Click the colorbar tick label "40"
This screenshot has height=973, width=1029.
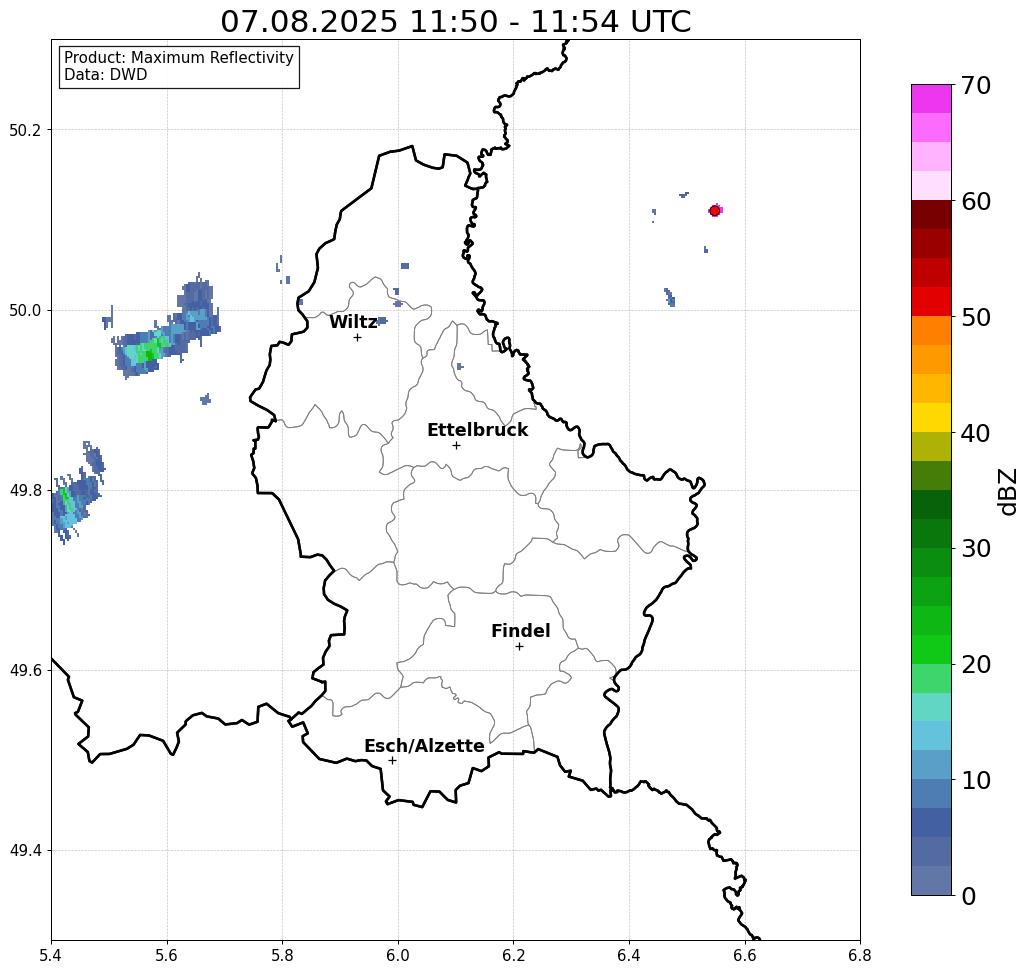976,433
